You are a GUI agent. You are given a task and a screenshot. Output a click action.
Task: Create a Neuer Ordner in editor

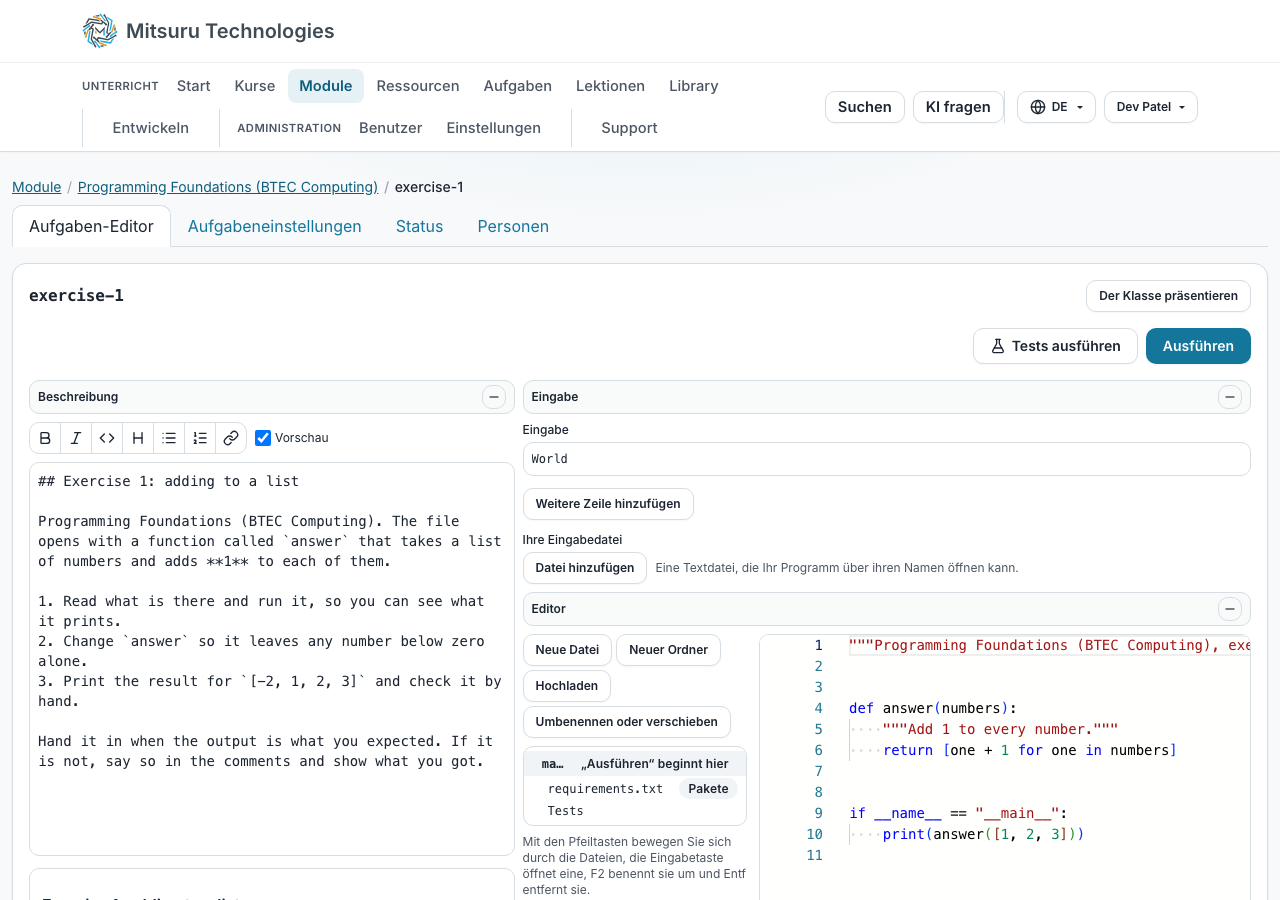pyautogui.click(x=668, y=650)
